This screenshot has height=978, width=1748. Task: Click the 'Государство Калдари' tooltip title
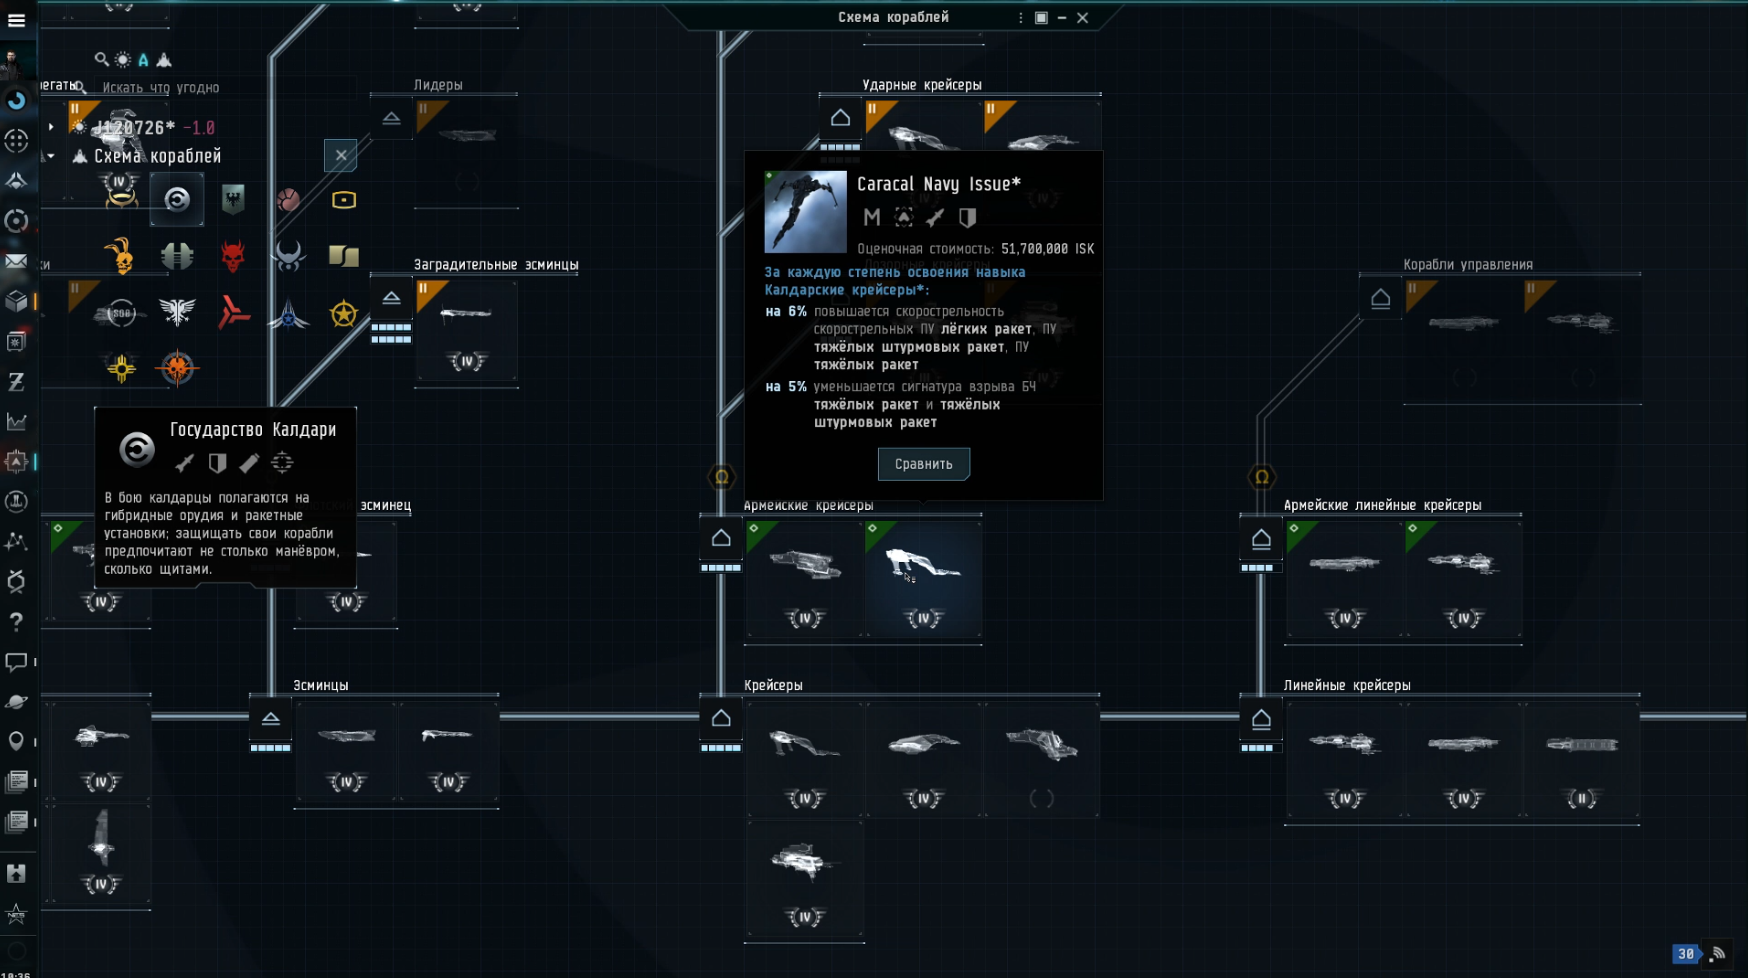(x=253, y=430)
